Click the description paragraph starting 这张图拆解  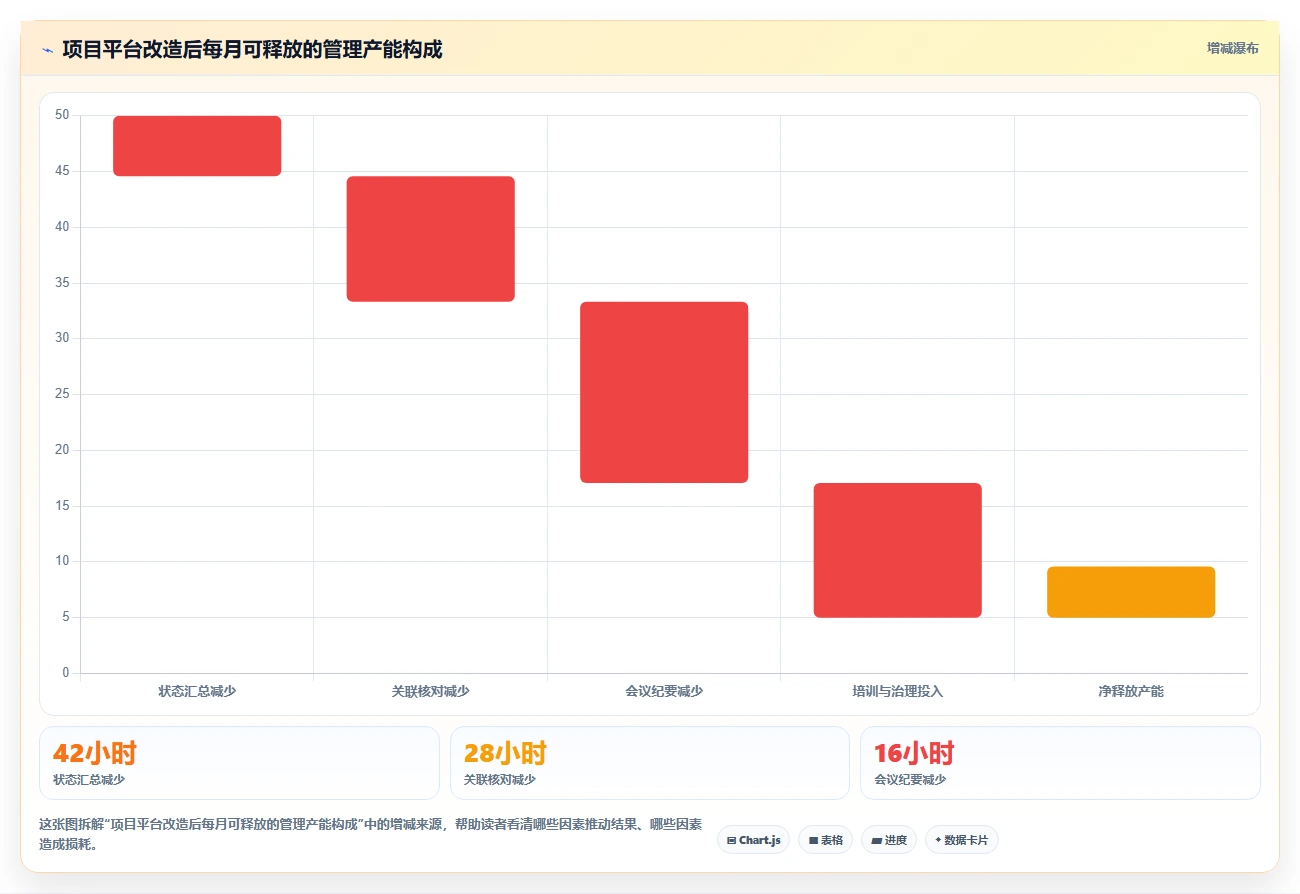tap(371, 835)
